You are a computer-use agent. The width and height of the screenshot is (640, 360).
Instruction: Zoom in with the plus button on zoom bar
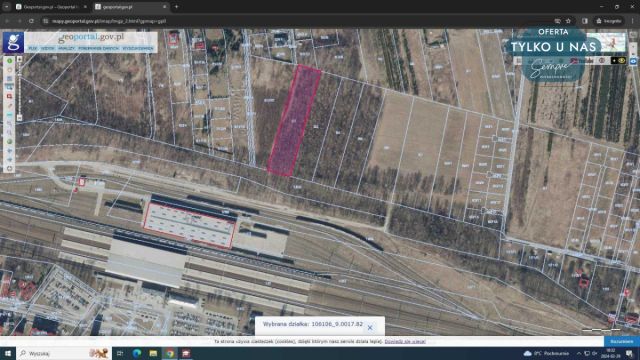pos(20,59)
